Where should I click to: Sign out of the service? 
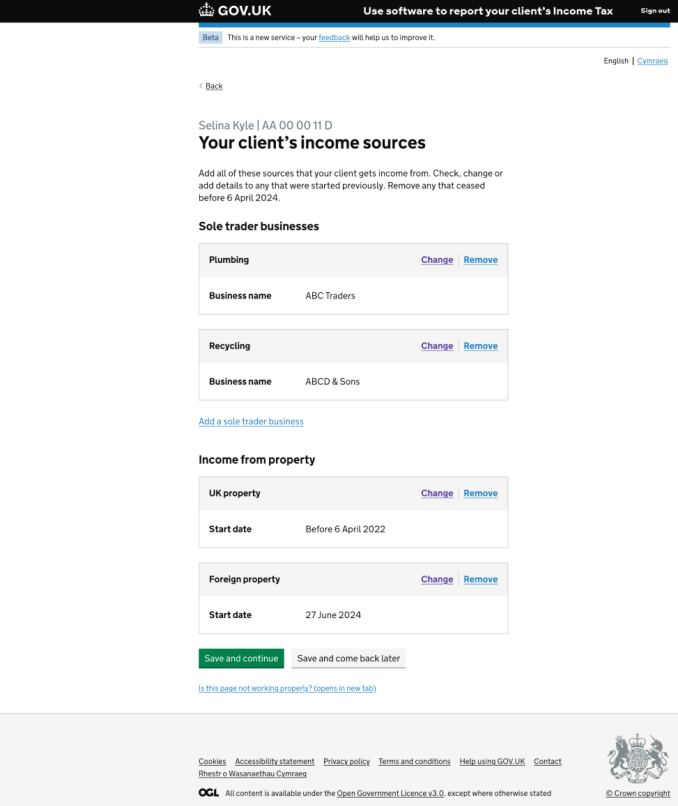pos(655,11)
